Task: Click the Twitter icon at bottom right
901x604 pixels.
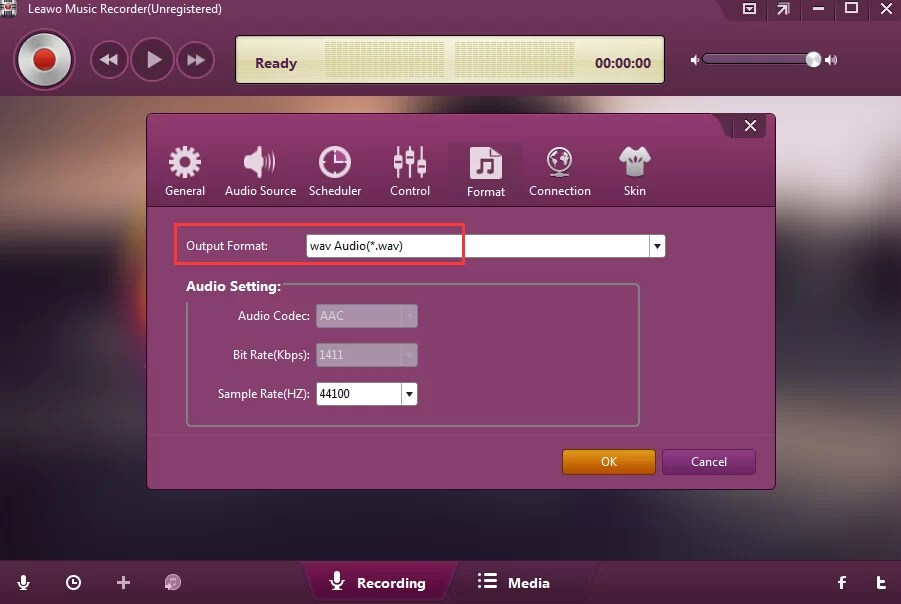Action: 880,582
